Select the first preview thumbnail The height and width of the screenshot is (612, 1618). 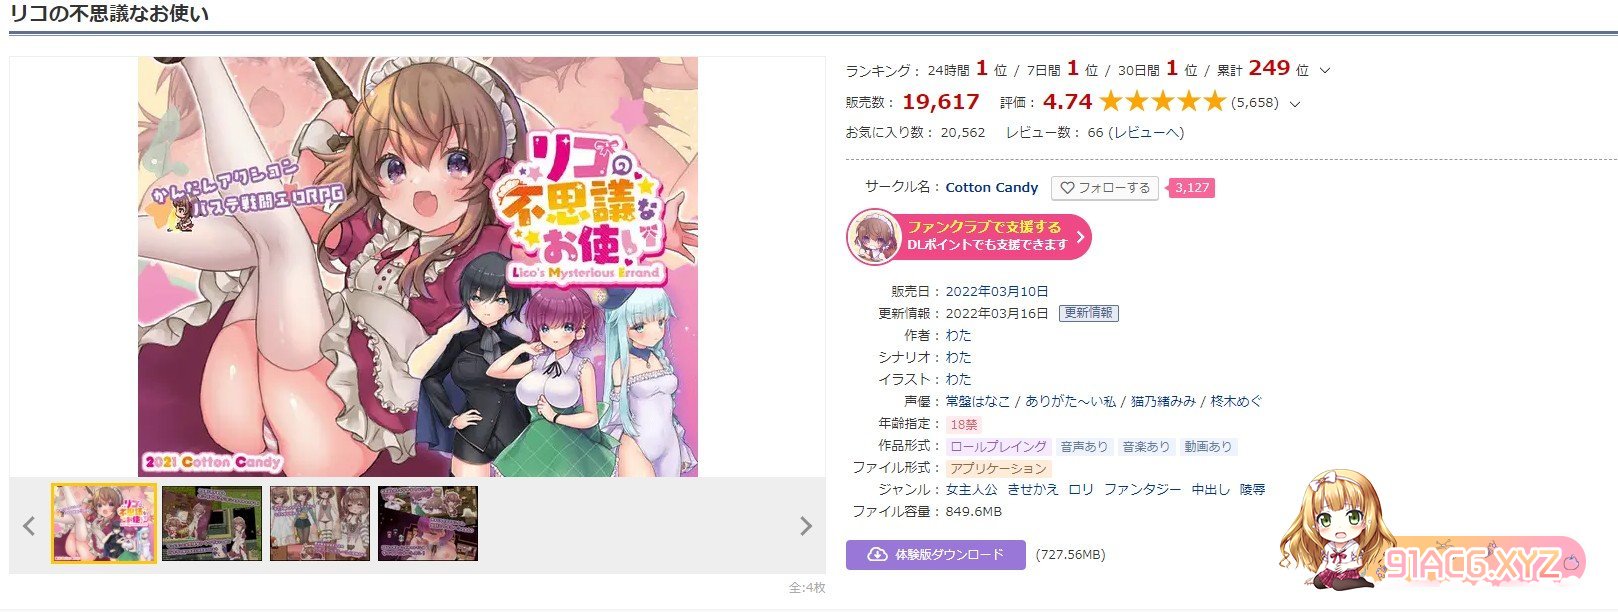(x=104, y=523)
